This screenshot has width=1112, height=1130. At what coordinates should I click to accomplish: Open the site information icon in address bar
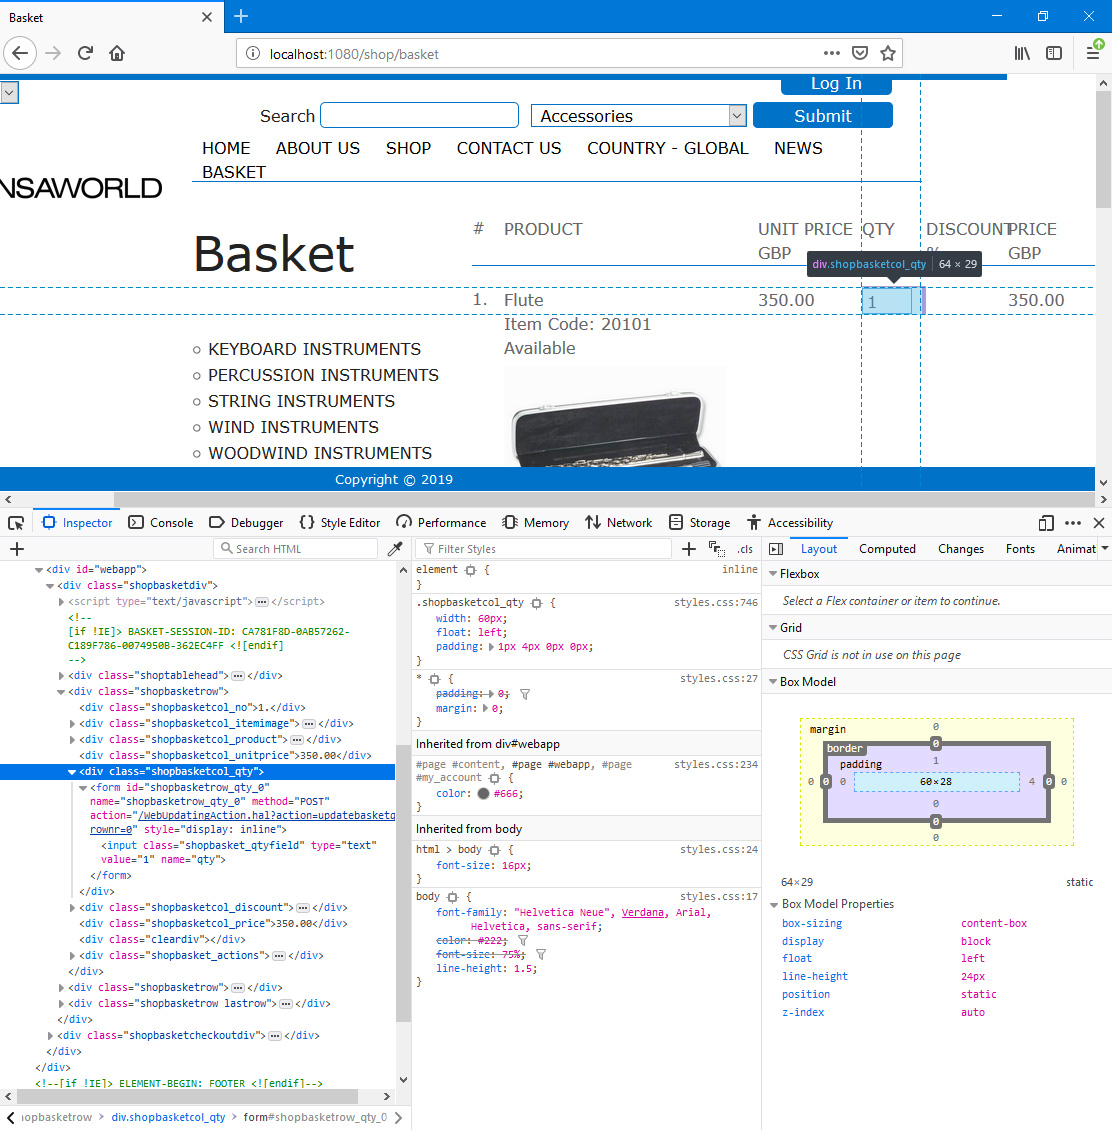[x=253, y=54]
